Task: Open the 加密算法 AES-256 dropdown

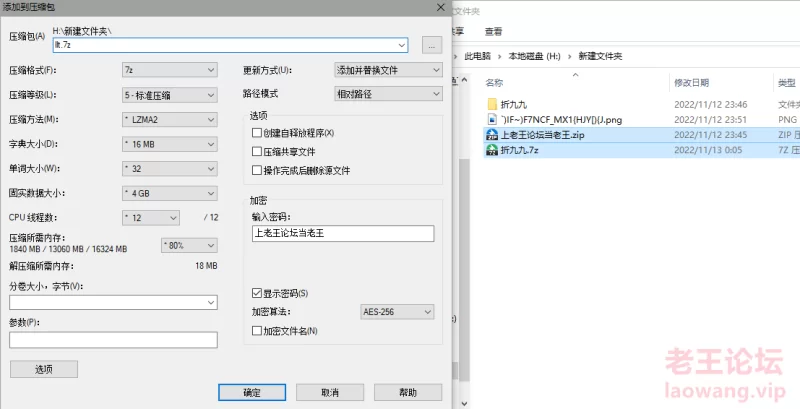Action: (397, 312)
